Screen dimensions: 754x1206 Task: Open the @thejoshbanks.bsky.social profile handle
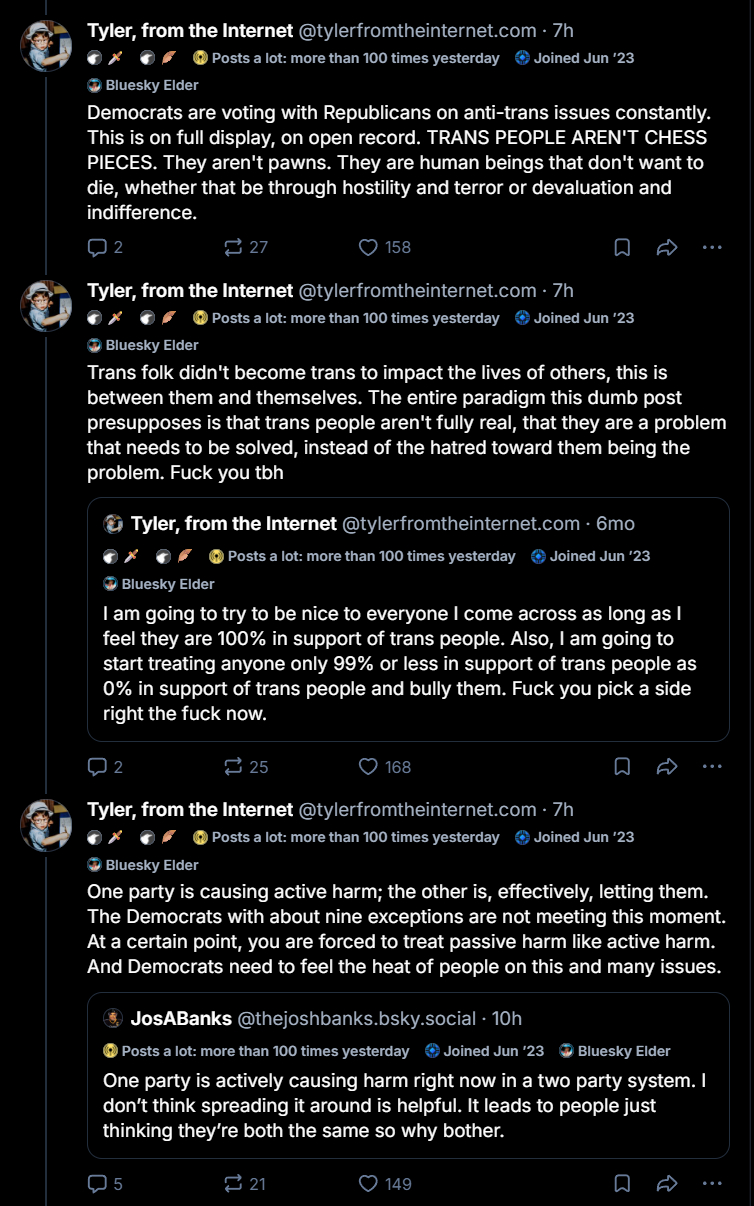click(x=356, y=1019)
